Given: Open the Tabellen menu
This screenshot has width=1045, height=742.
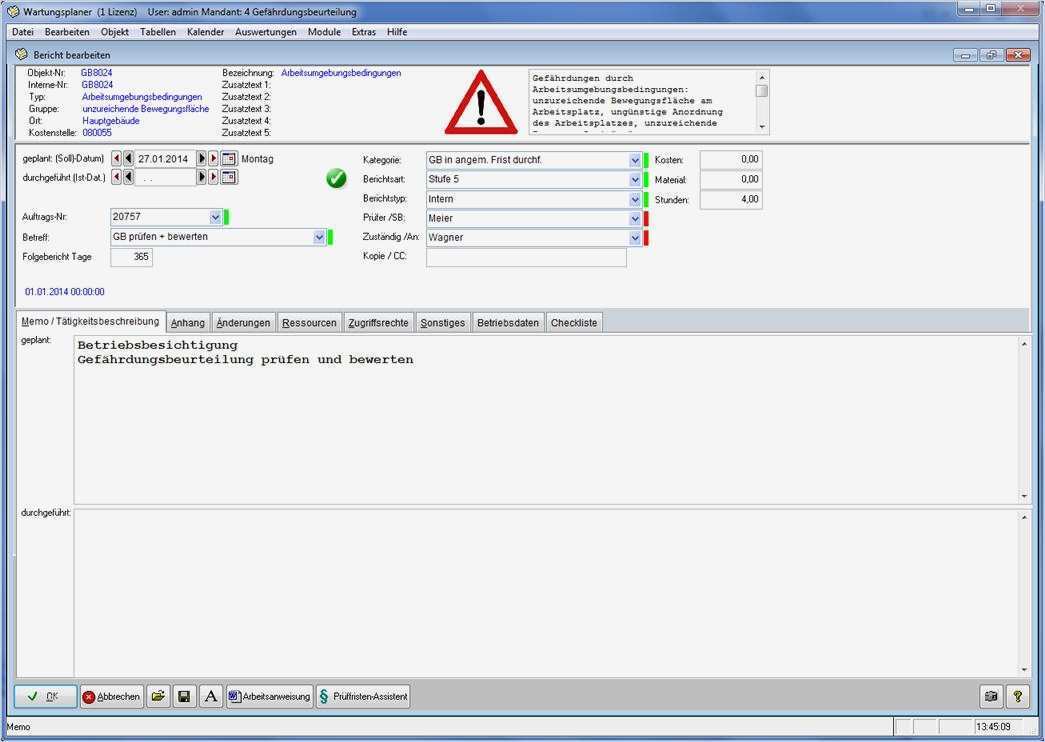Looking at the screenshot, I should (x=158, y=31).
